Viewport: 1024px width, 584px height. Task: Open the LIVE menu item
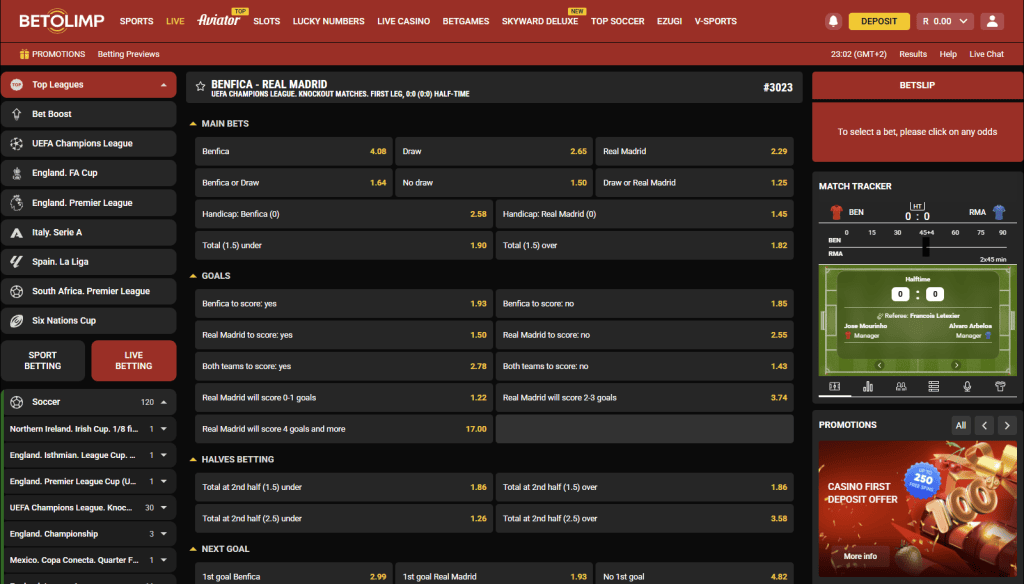click(175, 22)
